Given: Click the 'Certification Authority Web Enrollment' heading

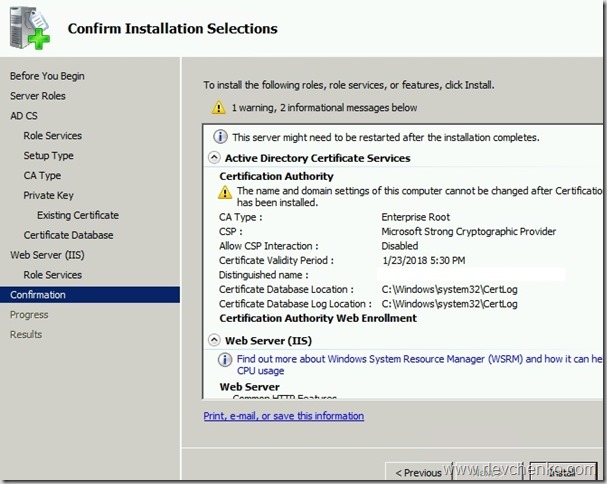Looking at the screenshot, I should point(318,318).
